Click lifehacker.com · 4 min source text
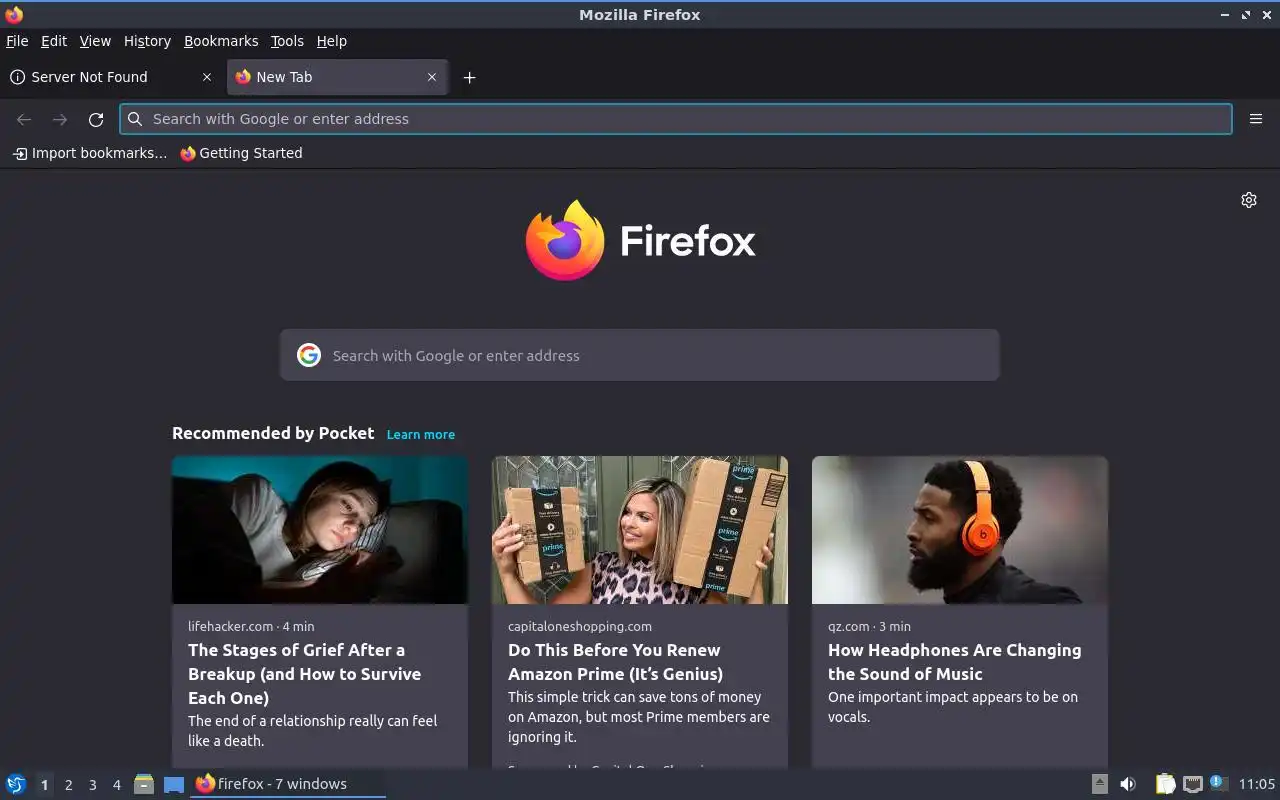Image resolution: width=1280 pixels, height=800 pixels. pyautogui.click(x=251, y=626)
